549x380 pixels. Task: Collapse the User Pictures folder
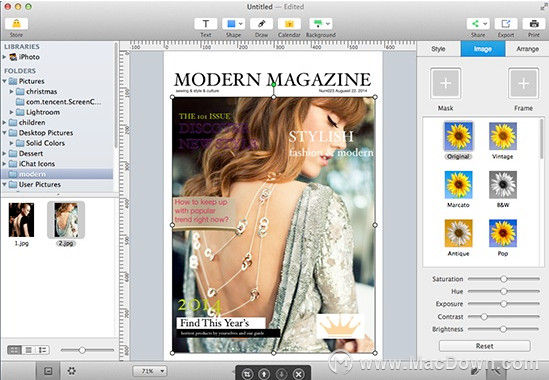tap(4, 184)
